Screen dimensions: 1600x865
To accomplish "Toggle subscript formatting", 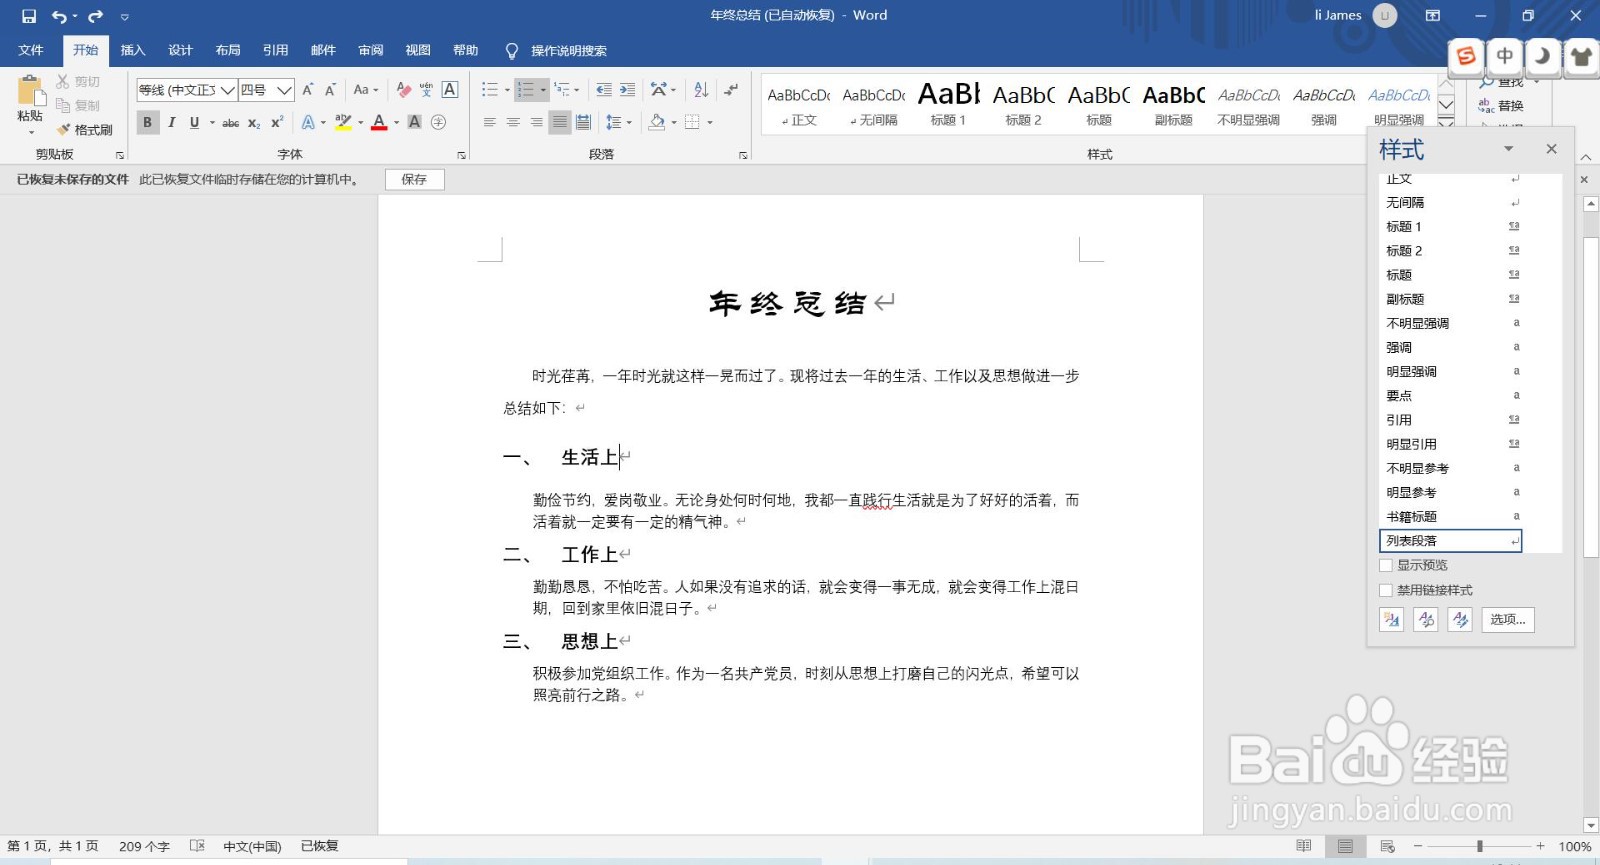I will coord(254,122).
